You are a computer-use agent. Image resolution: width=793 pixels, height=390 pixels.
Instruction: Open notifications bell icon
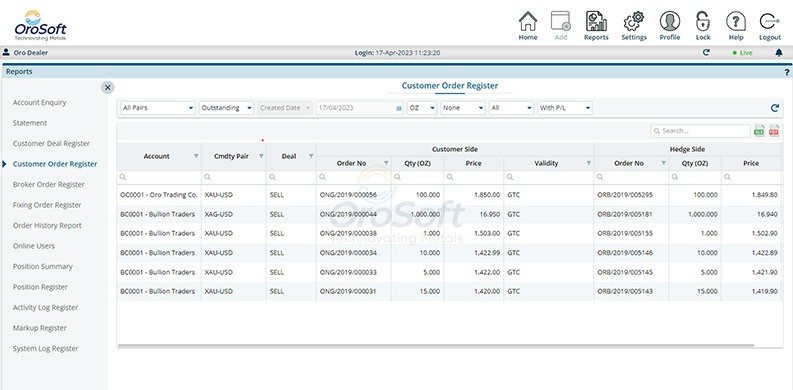point(779,53)
